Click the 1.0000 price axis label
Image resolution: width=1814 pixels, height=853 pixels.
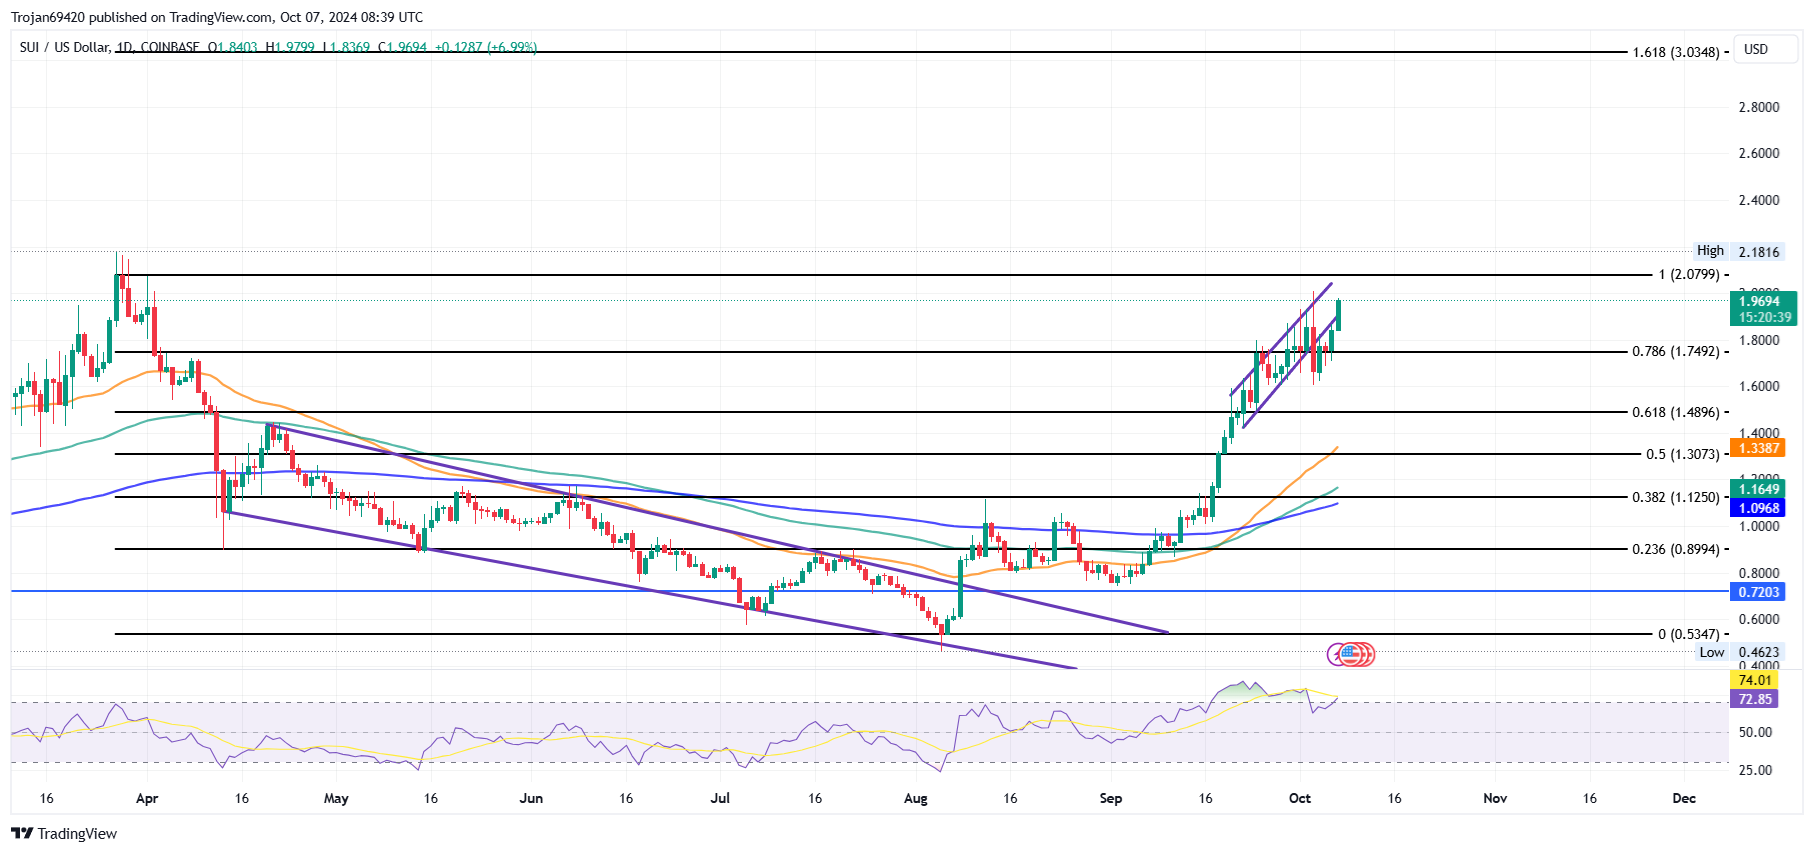pos(1759,526)
